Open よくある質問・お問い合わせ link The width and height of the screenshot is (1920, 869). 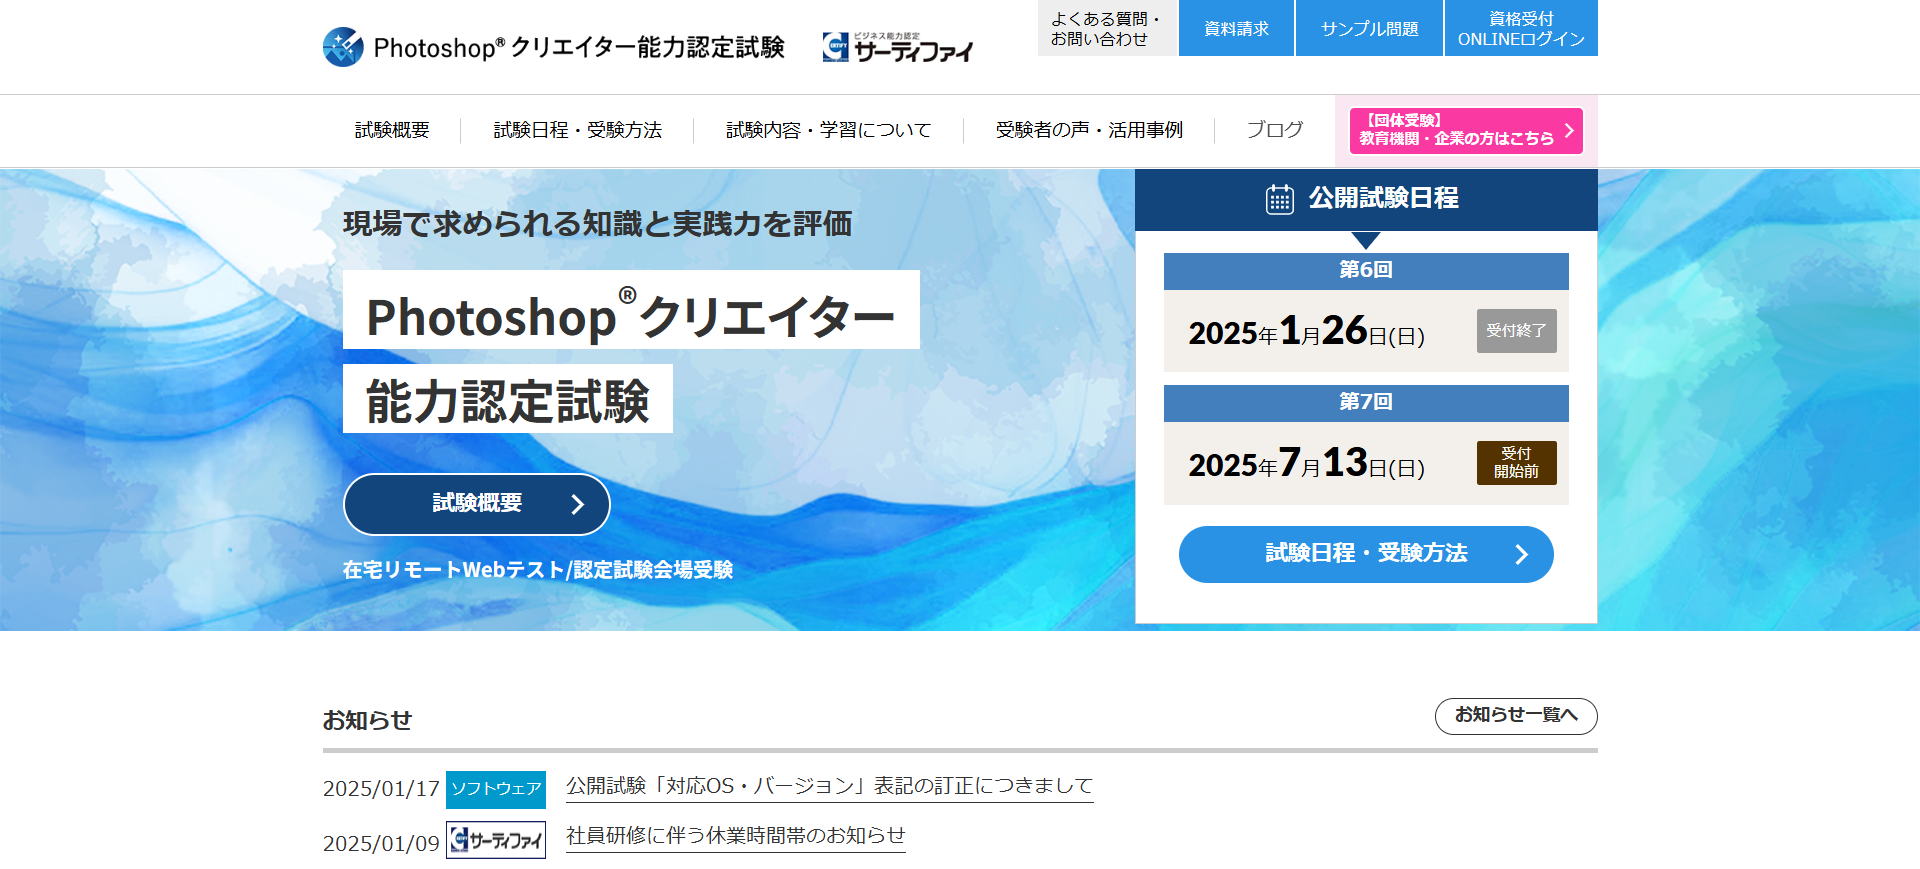click(x=1107, y=28)
